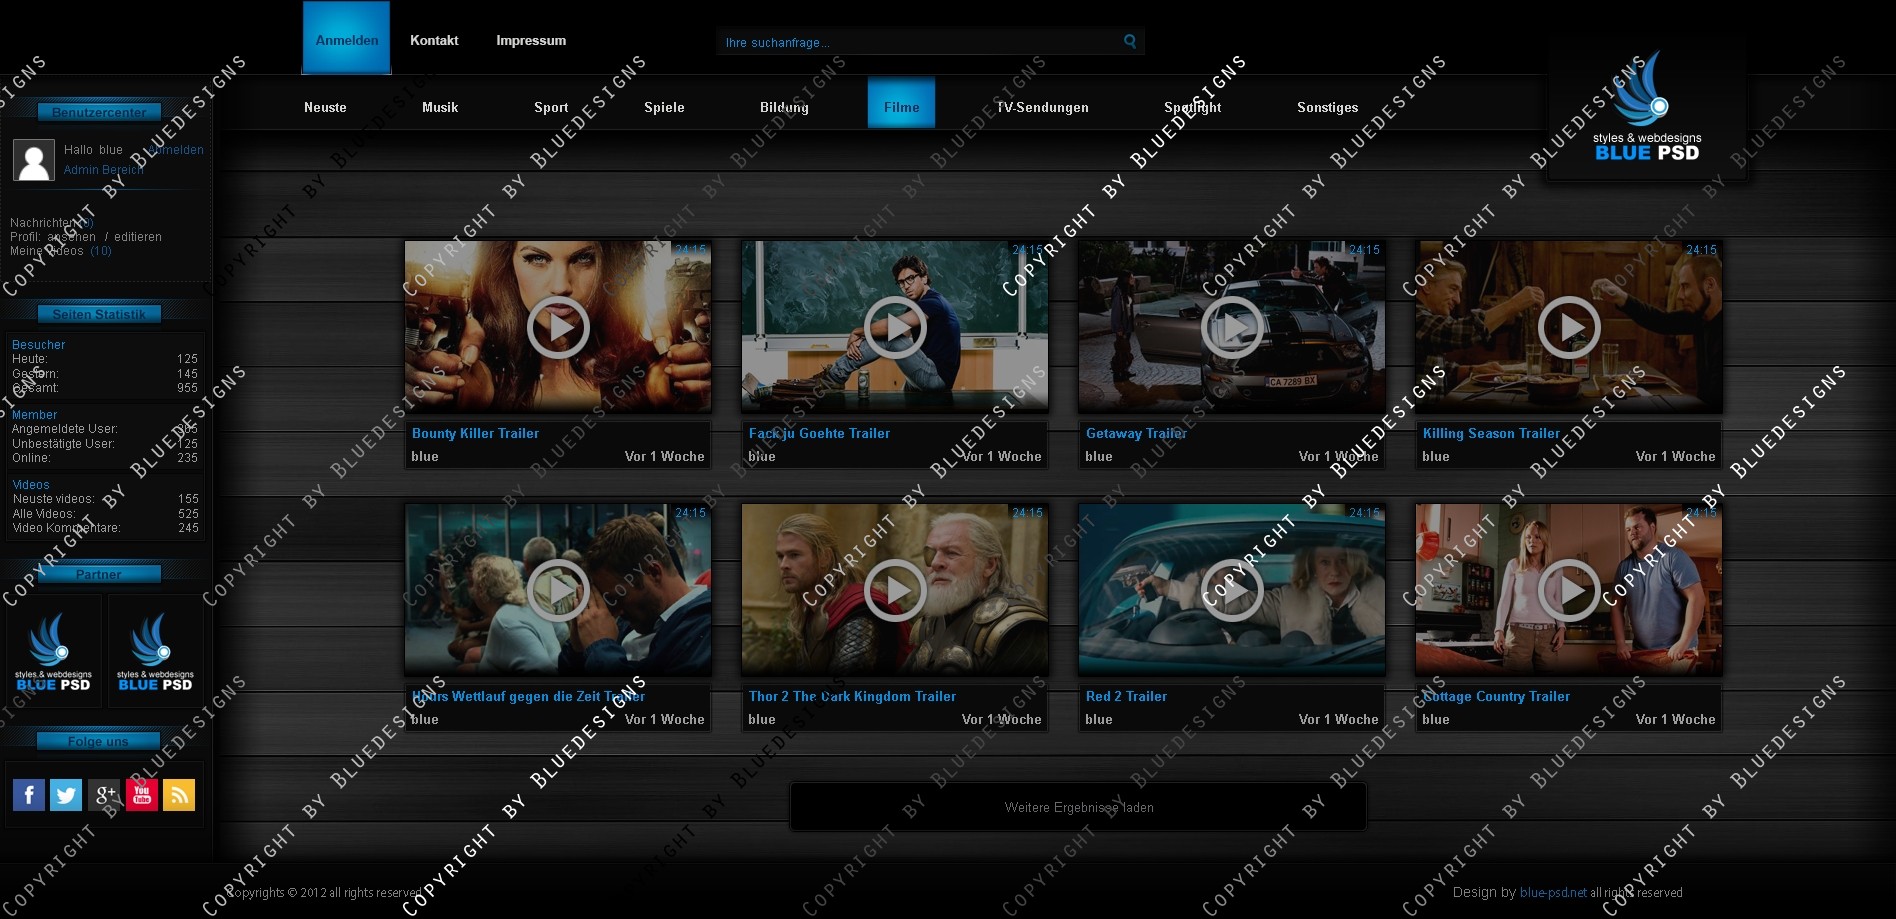The image size is (1896, 919).
Task: Click the Red 2 Trailer thumbnail image
Action: point(1232,589)
